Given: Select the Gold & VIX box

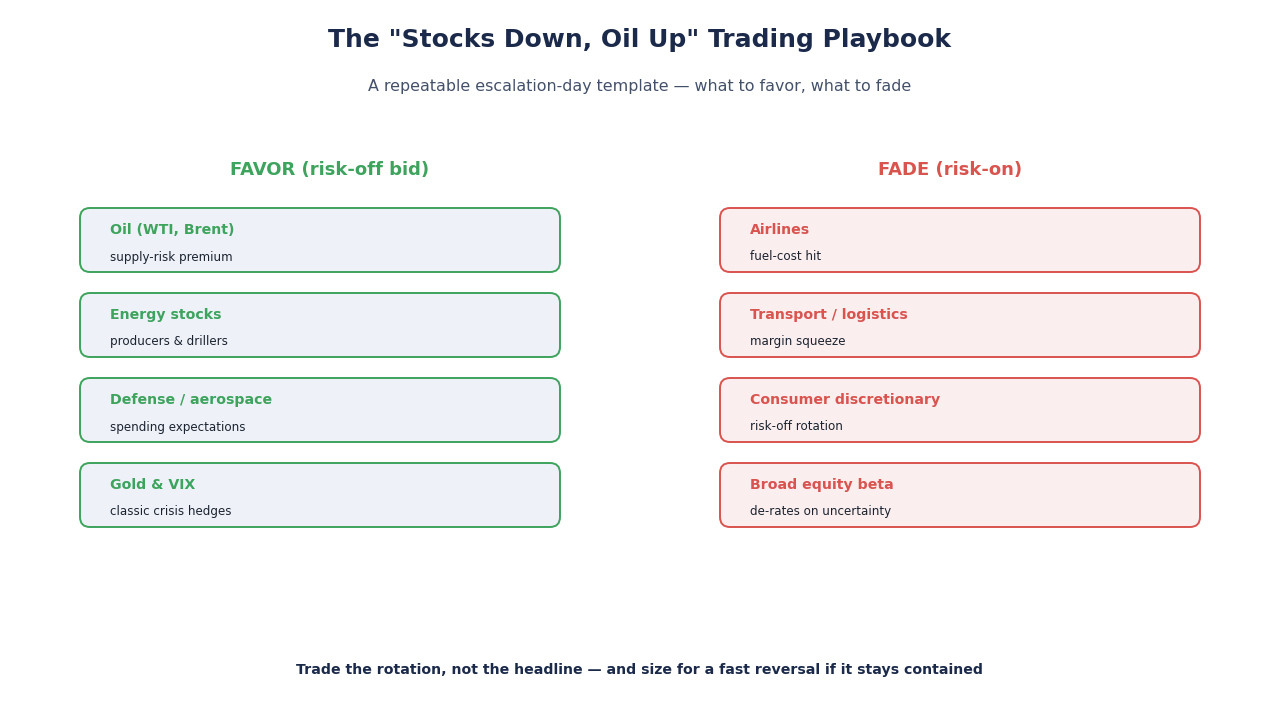Looking at the screenshot, I should tap(320, 495).
